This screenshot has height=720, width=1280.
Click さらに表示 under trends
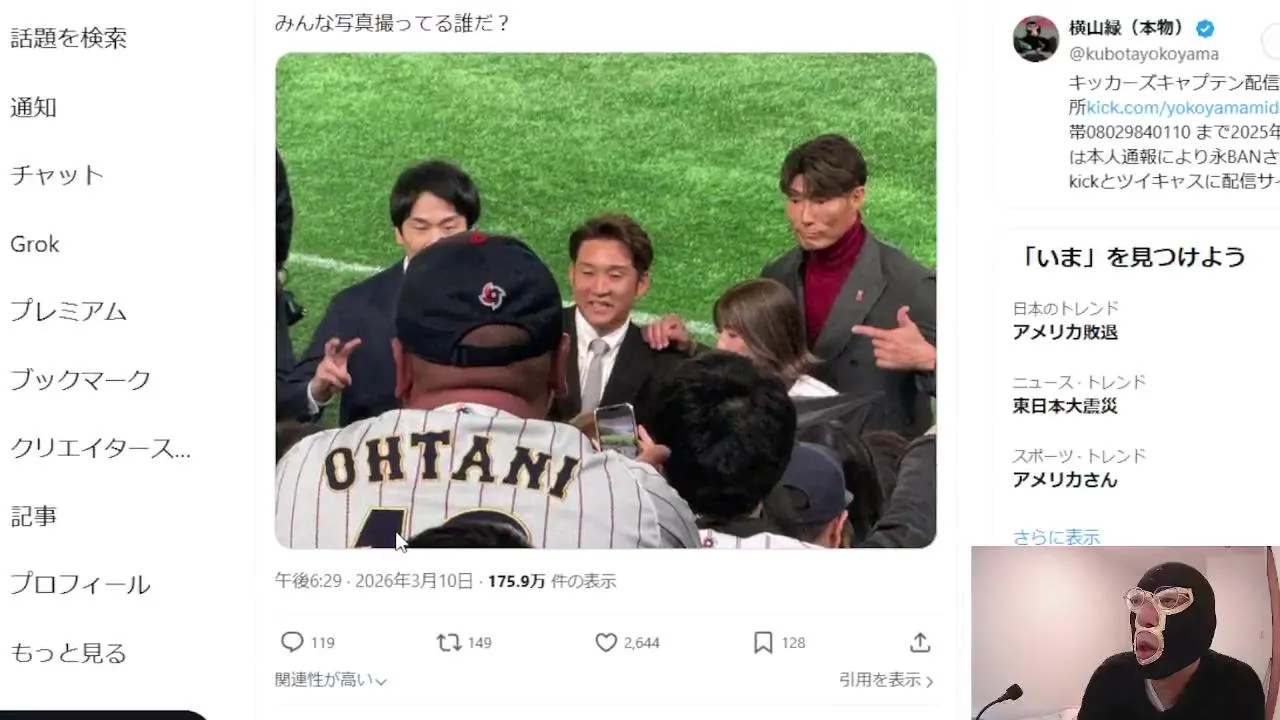[x=1056, y=536]
